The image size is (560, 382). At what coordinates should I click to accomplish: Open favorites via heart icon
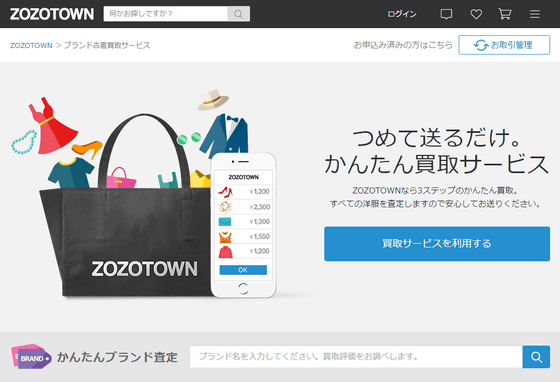point(476,14)
